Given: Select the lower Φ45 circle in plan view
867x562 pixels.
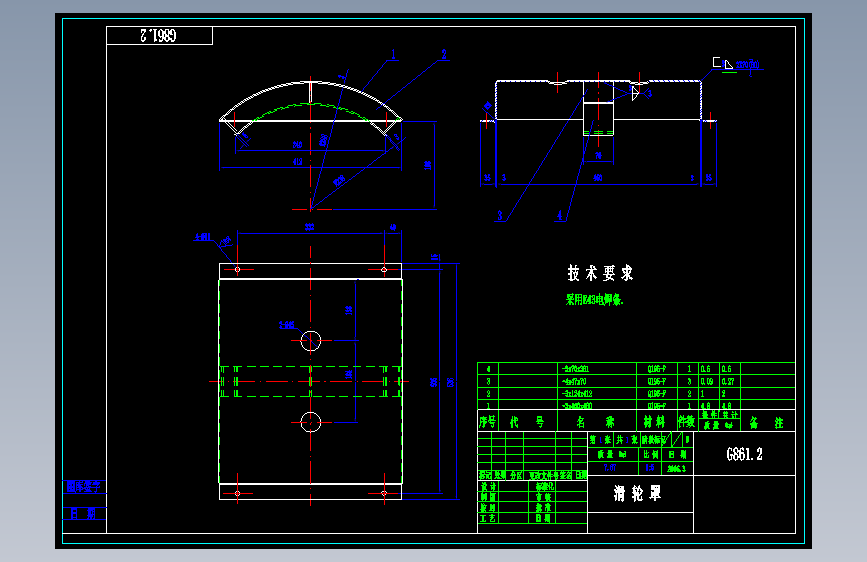Looking at the screenshot, I should coord(311,422).
